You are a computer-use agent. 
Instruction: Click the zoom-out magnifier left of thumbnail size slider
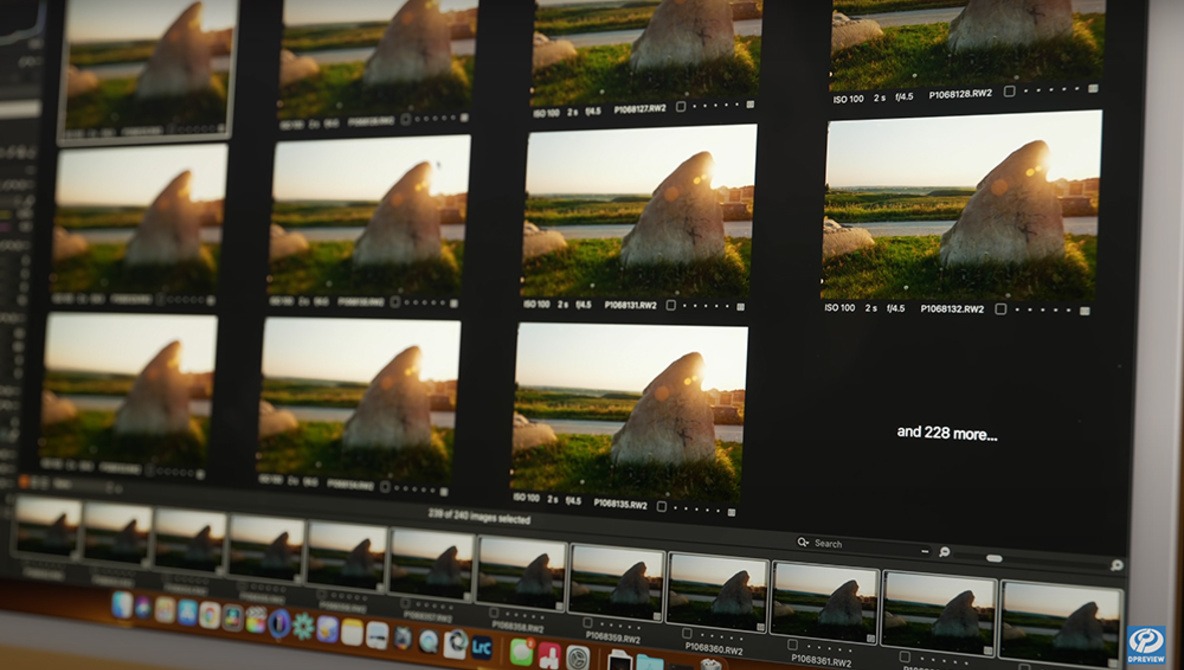click(944, 552)
